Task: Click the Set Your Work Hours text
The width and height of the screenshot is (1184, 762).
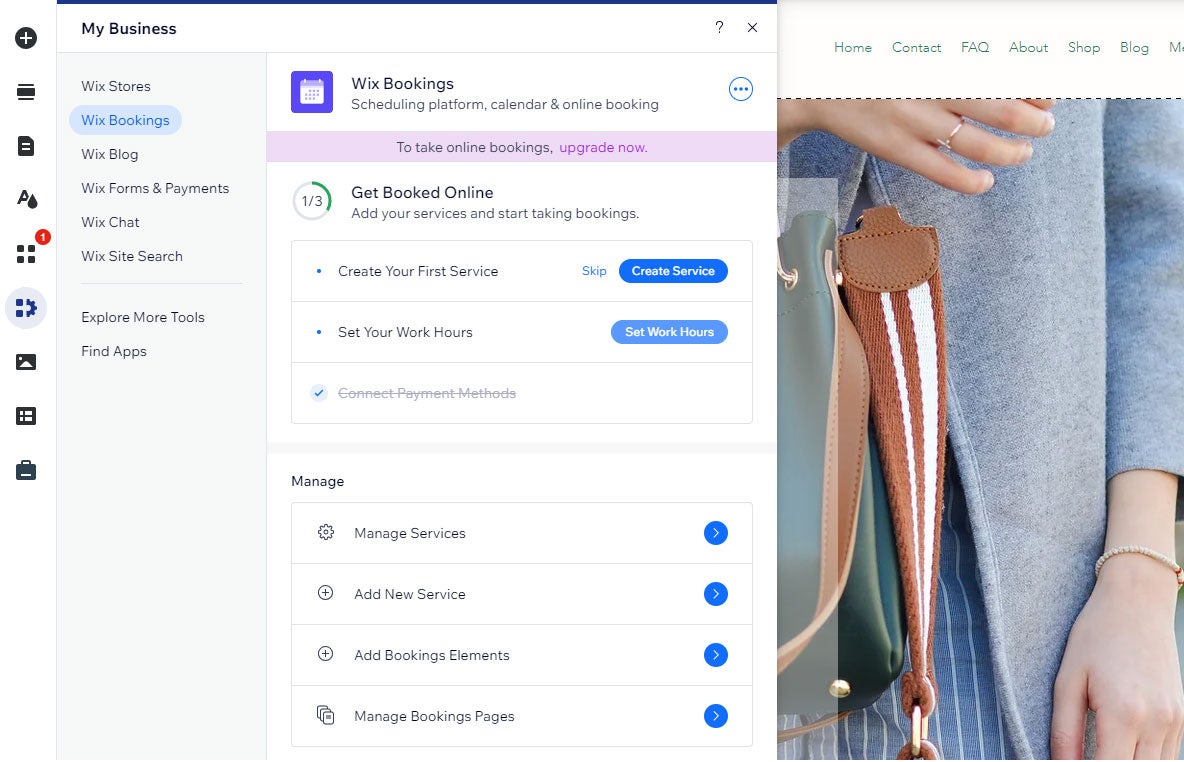Action: click(405, 332)
